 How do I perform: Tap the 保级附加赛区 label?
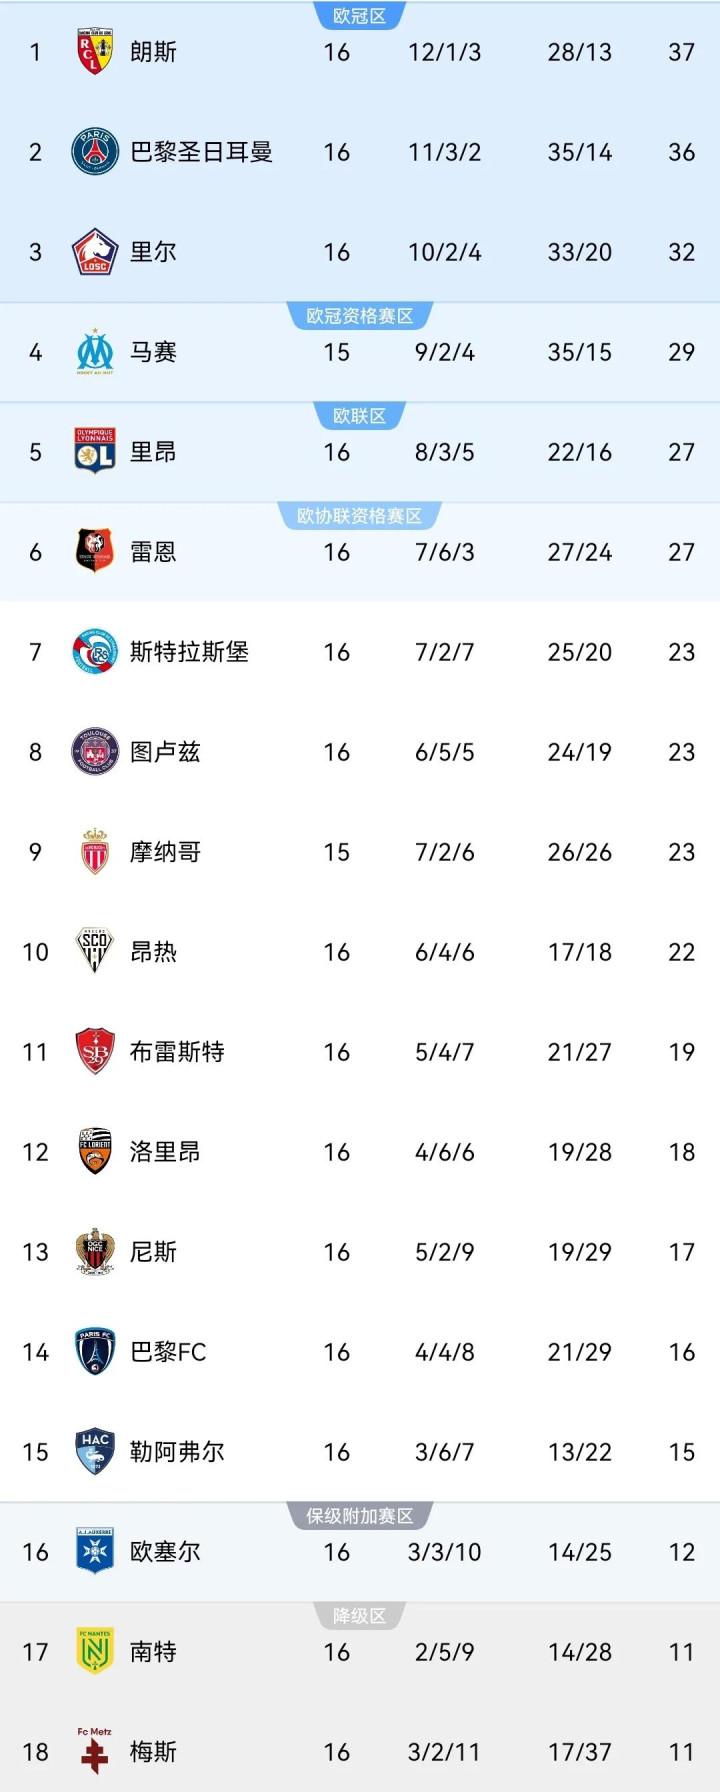(x=359, y=1516)
